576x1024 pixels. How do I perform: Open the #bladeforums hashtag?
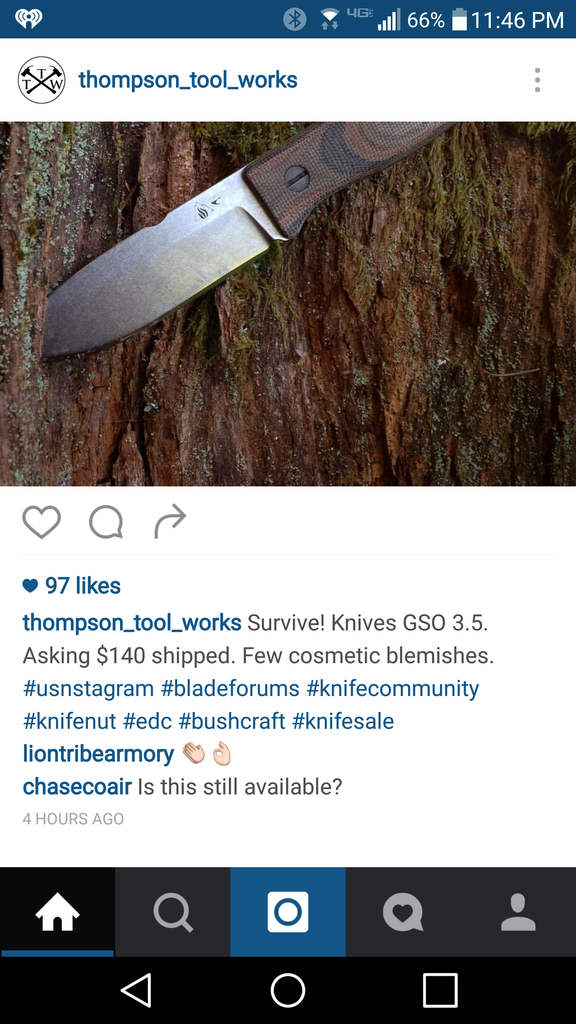[230, 688]
